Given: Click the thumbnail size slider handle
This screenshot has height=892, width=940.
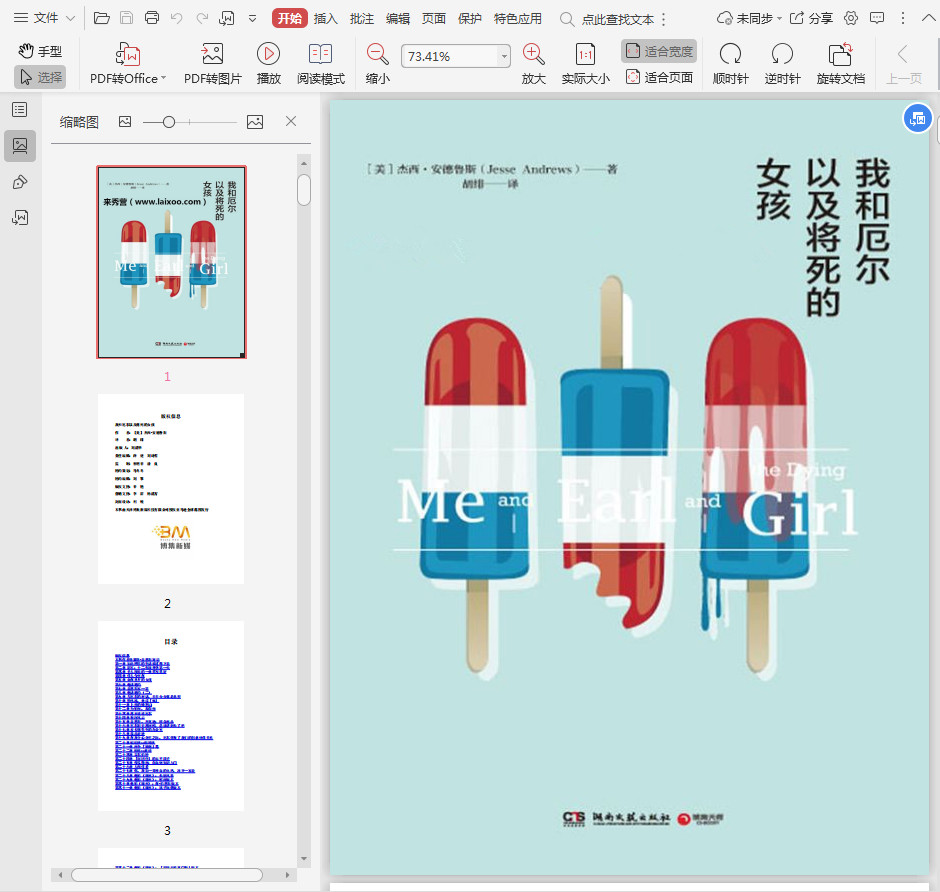Looking at the screenshot, I should tap(169, 122).
